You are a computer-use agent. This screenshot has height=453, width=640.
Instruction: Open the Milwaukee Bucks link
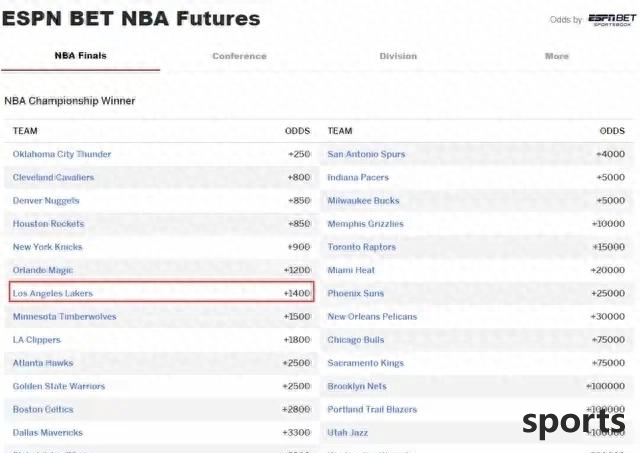pos(363,200)
